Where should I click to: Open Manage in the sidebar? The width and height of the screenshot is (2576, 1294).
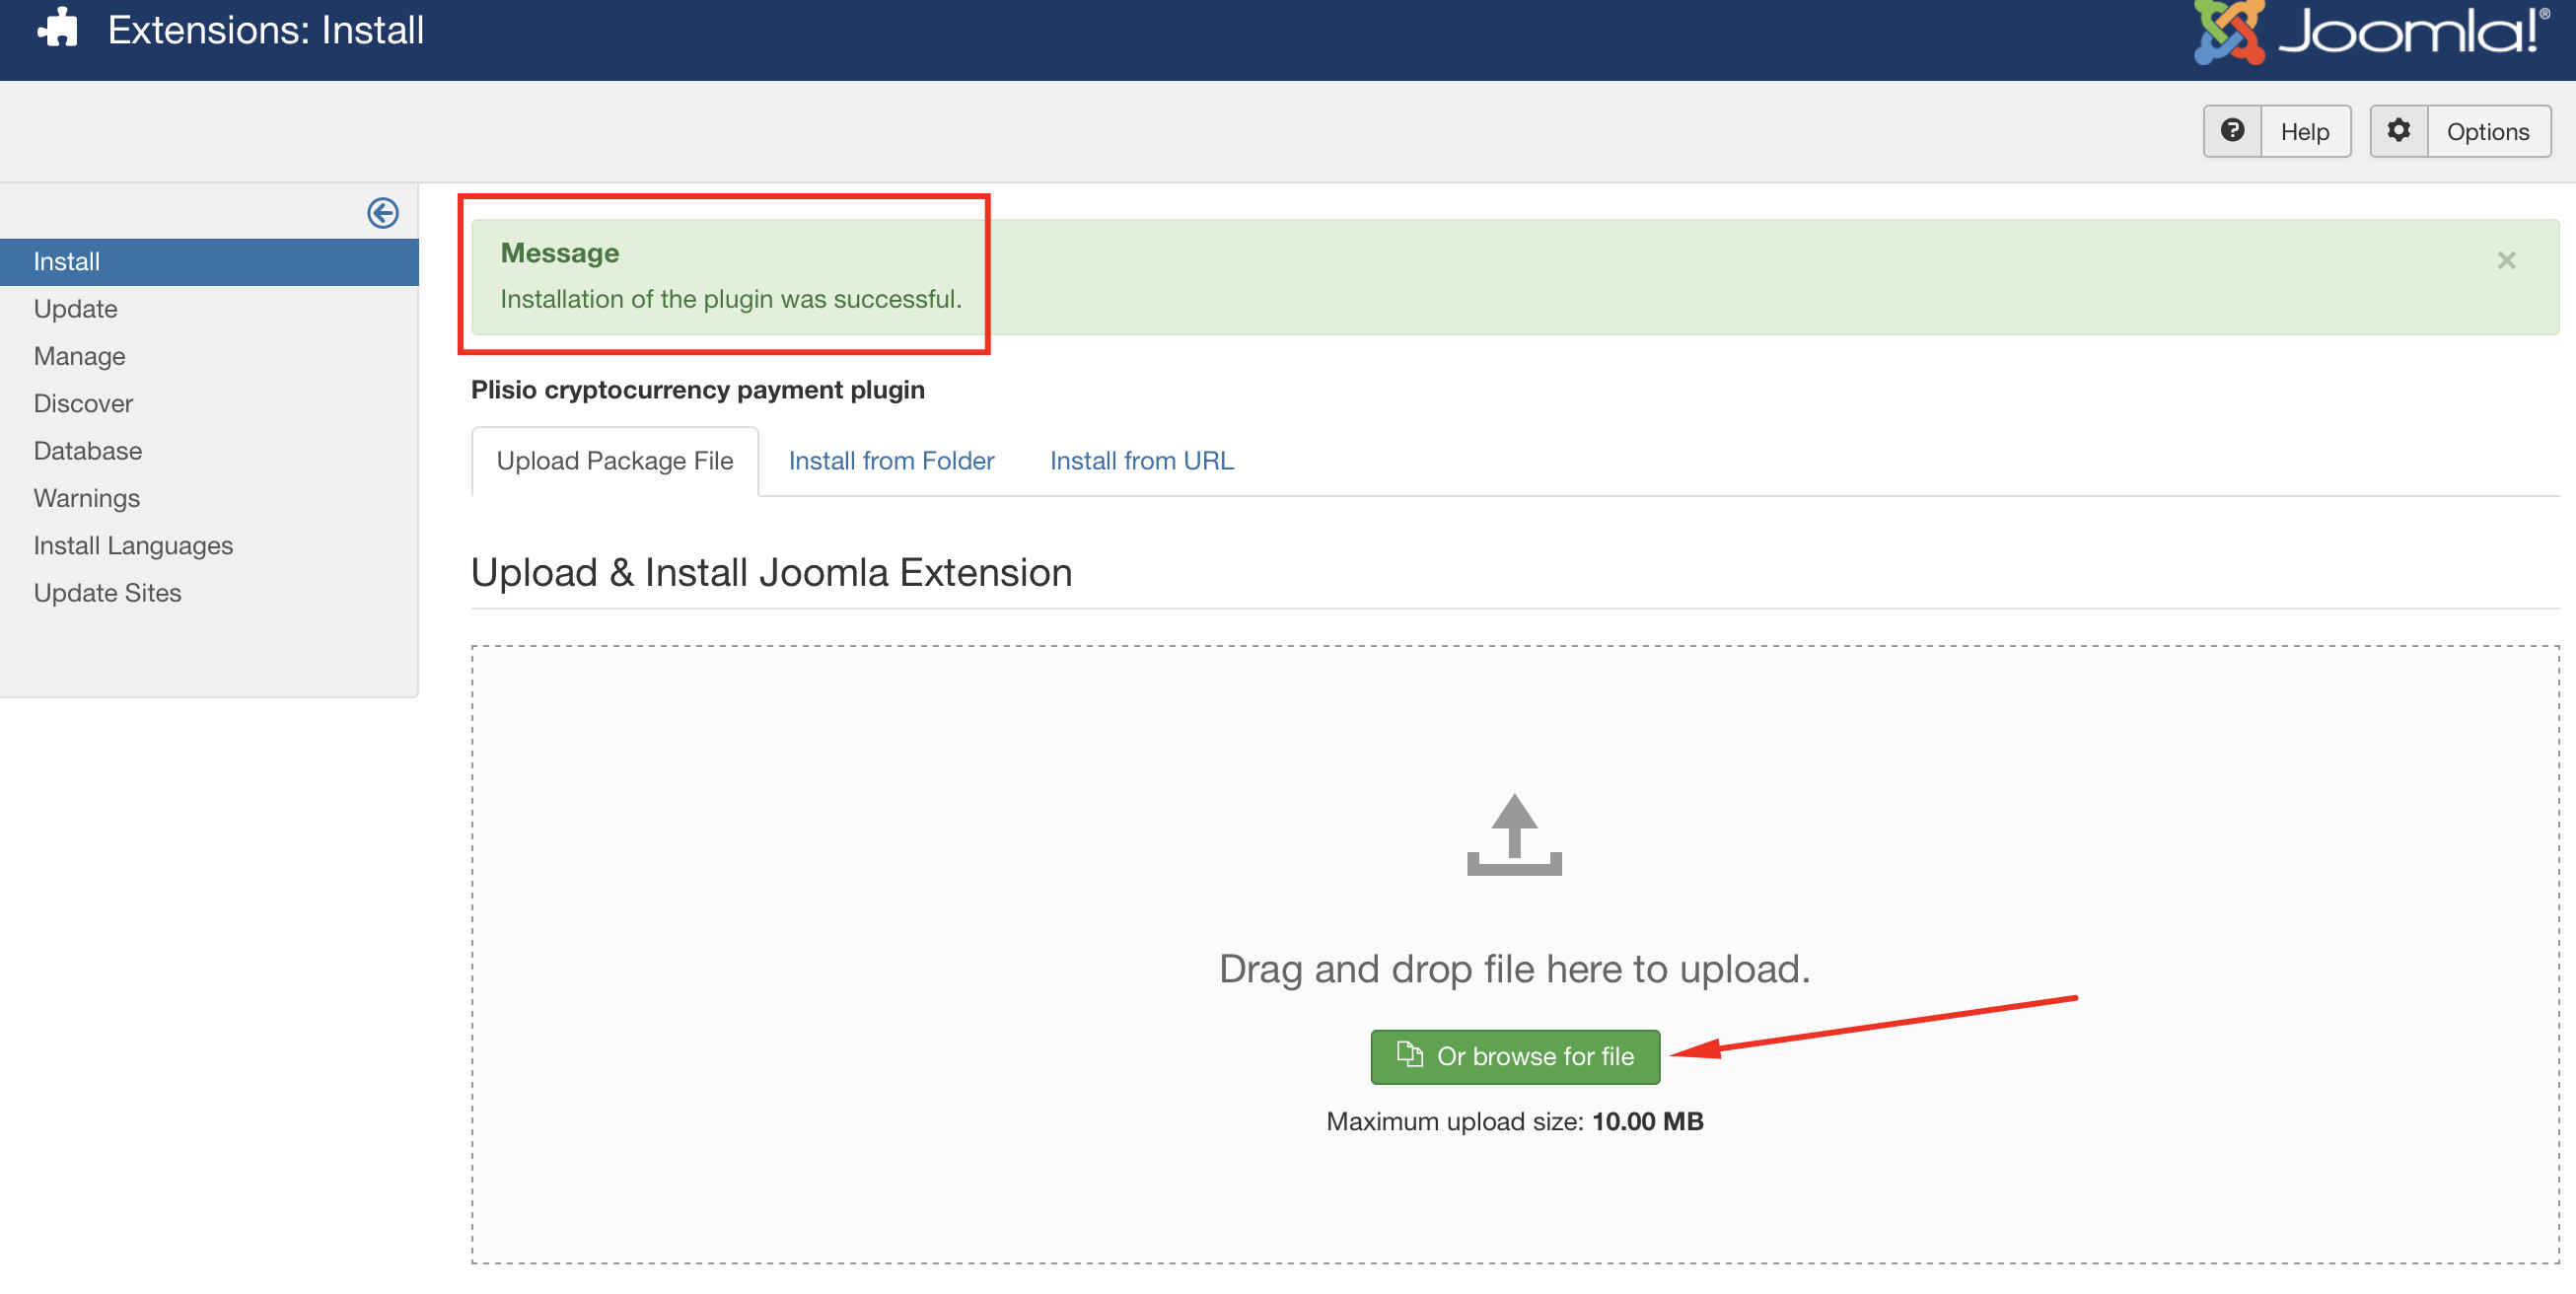[x=209, y=356]
